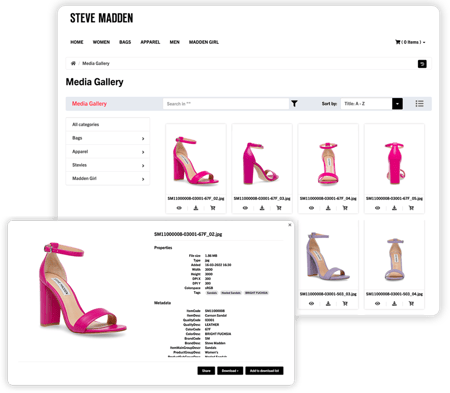Image resolution: width=450 pixels, height=393 pixels.
Task: Add 67F_03.jpg to cart via cart icon
Action: (279, 208)
